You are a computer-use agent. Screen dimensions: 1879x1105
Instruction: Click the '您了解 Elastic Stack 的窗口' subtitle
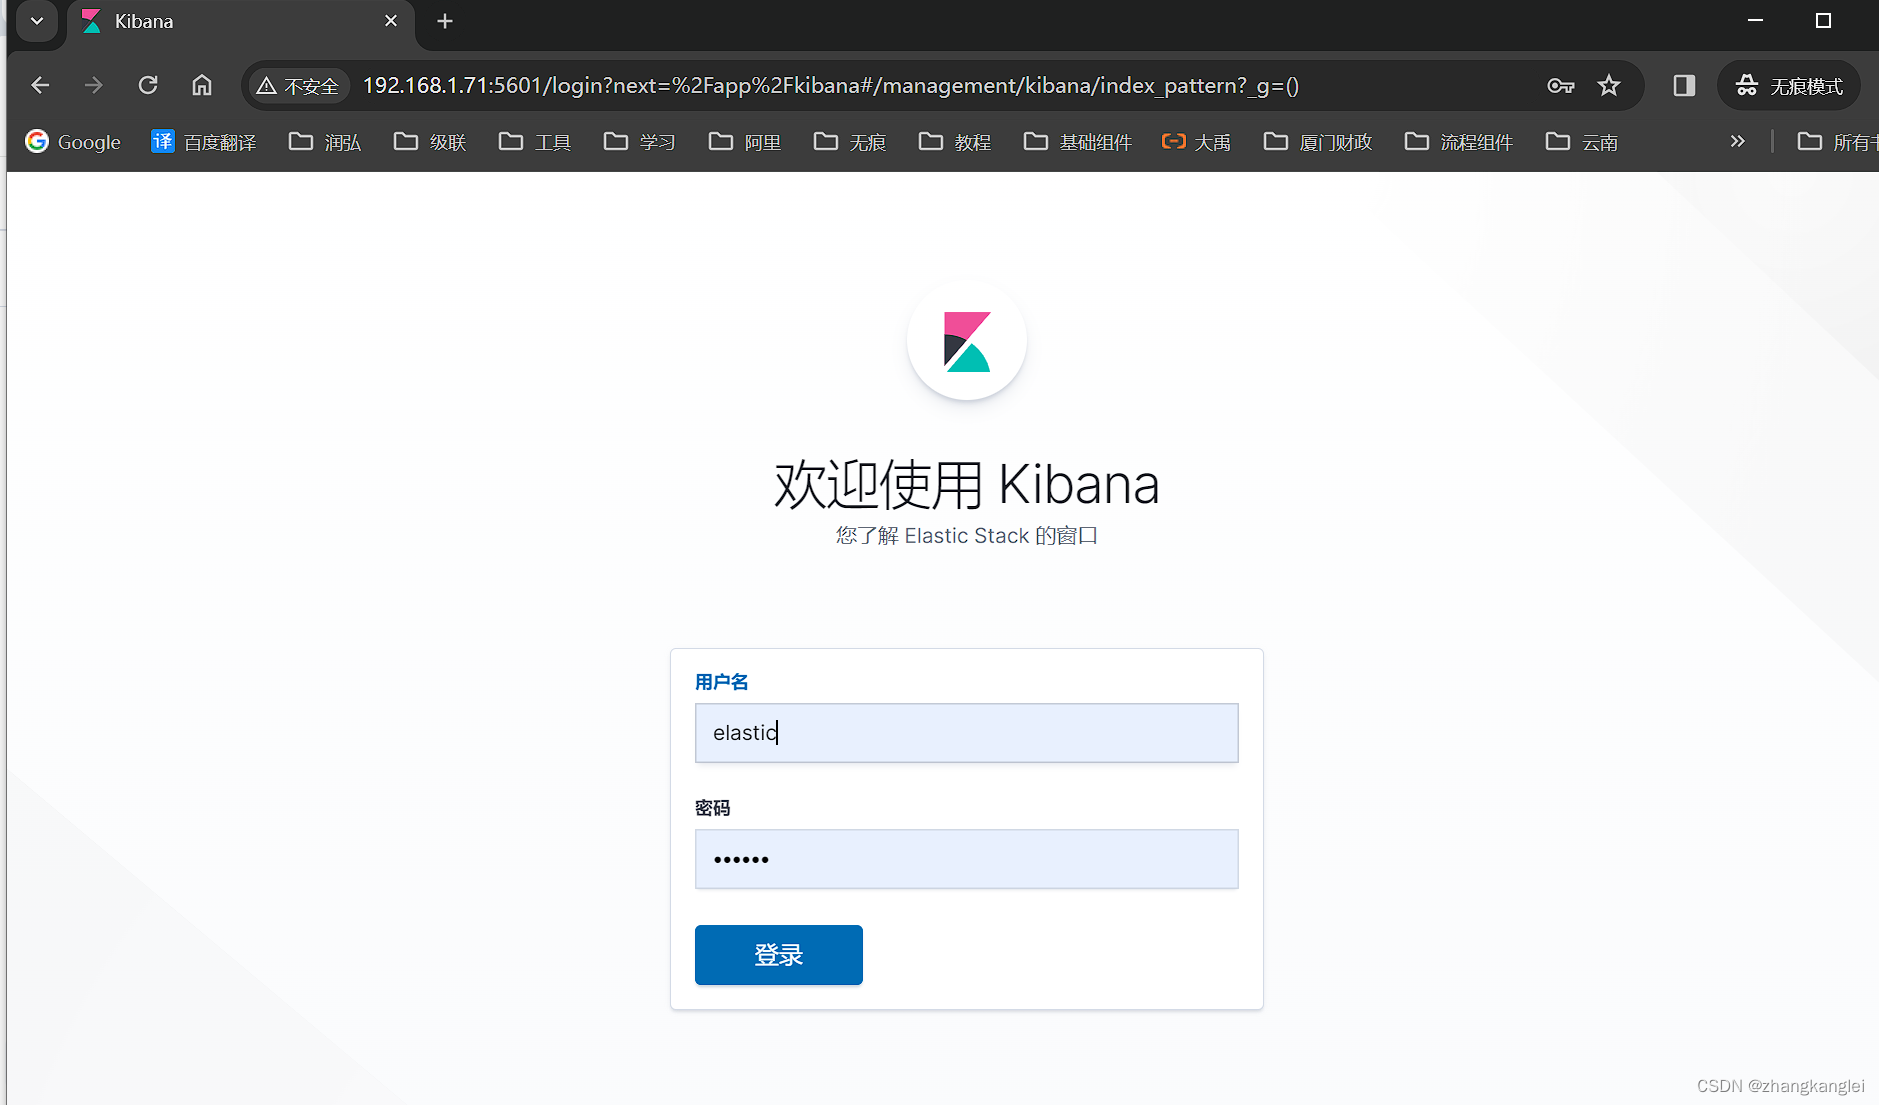967,536
